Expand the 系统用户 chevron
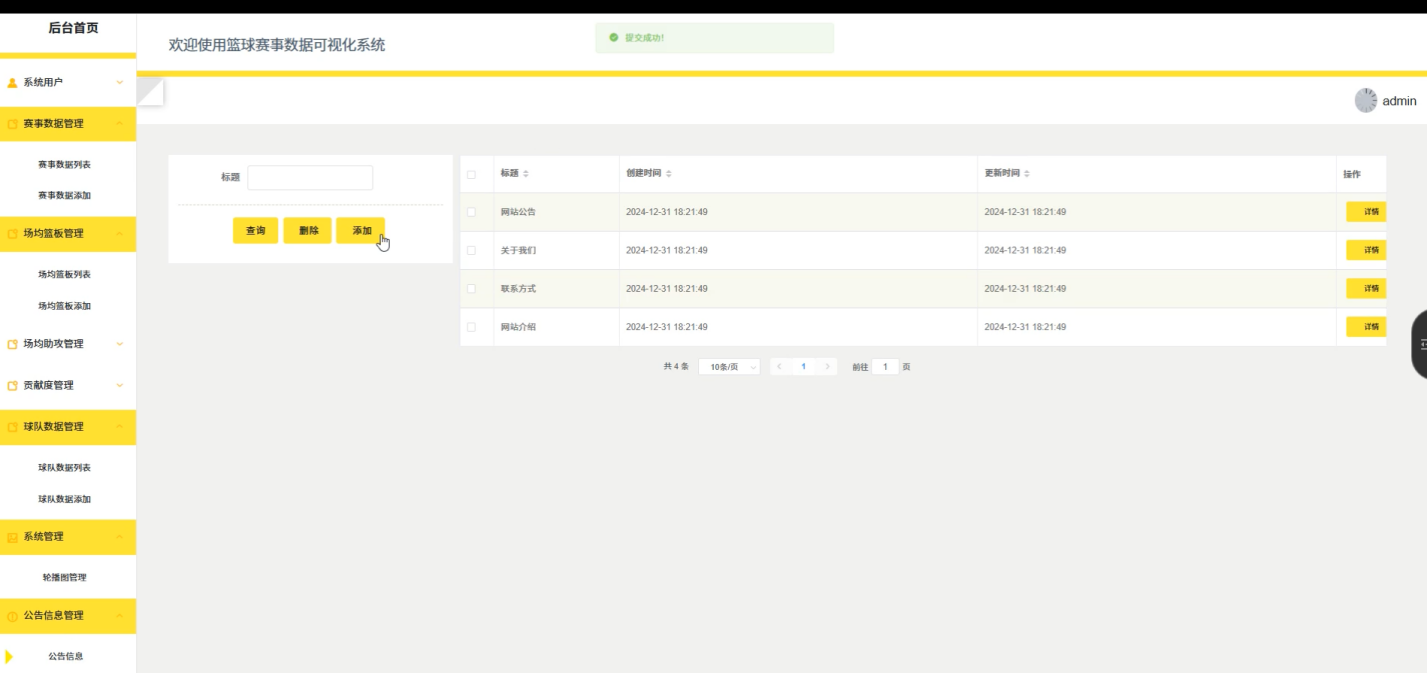This screenshot has height=673, width=1427. pos(120,82)
